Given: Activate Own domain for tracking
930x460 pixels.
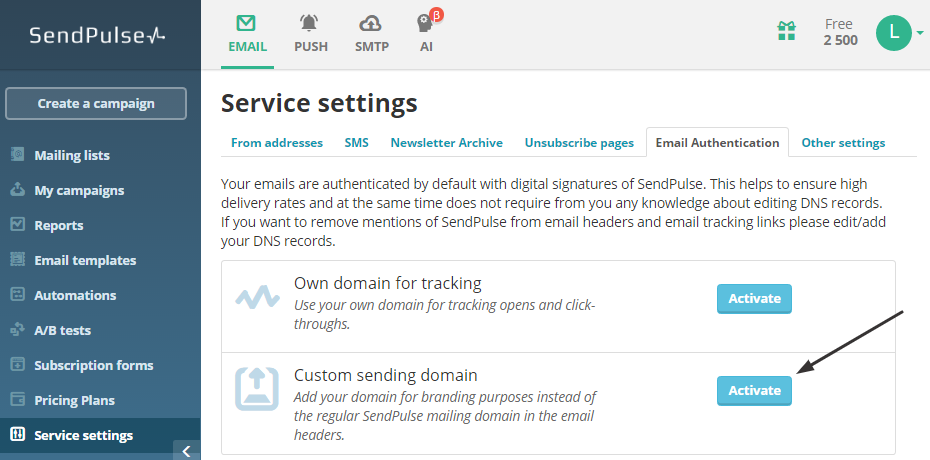Looking at the screenshot, I should point(754,299).
